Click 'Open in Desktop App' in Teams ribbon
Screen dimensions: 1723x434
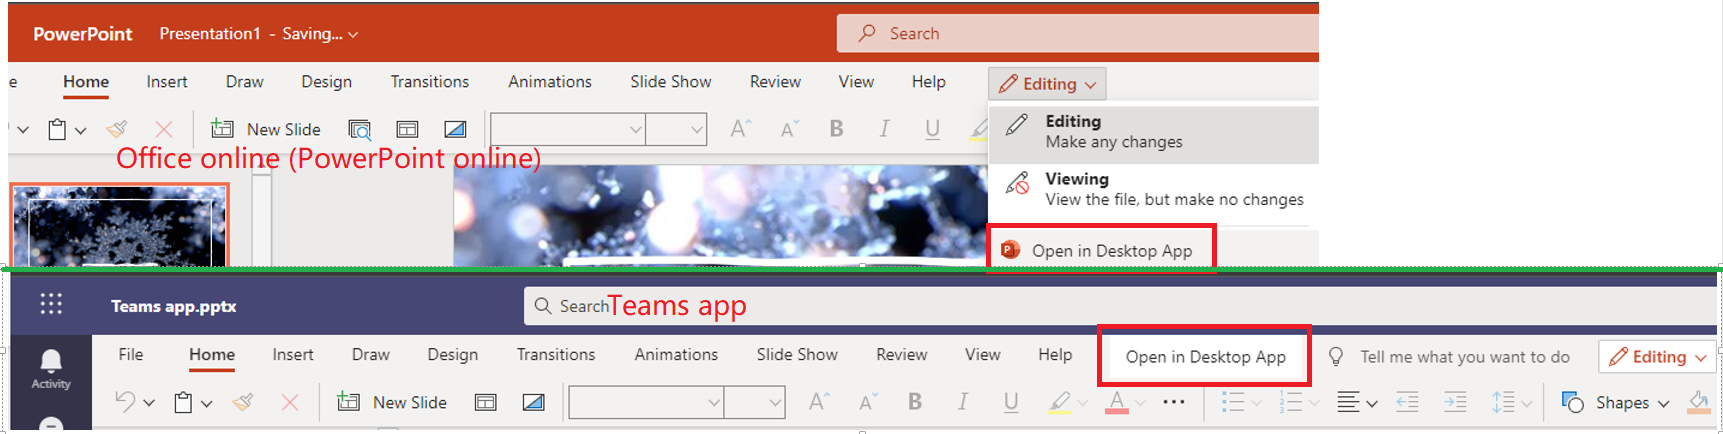[x=1205, y=357]
